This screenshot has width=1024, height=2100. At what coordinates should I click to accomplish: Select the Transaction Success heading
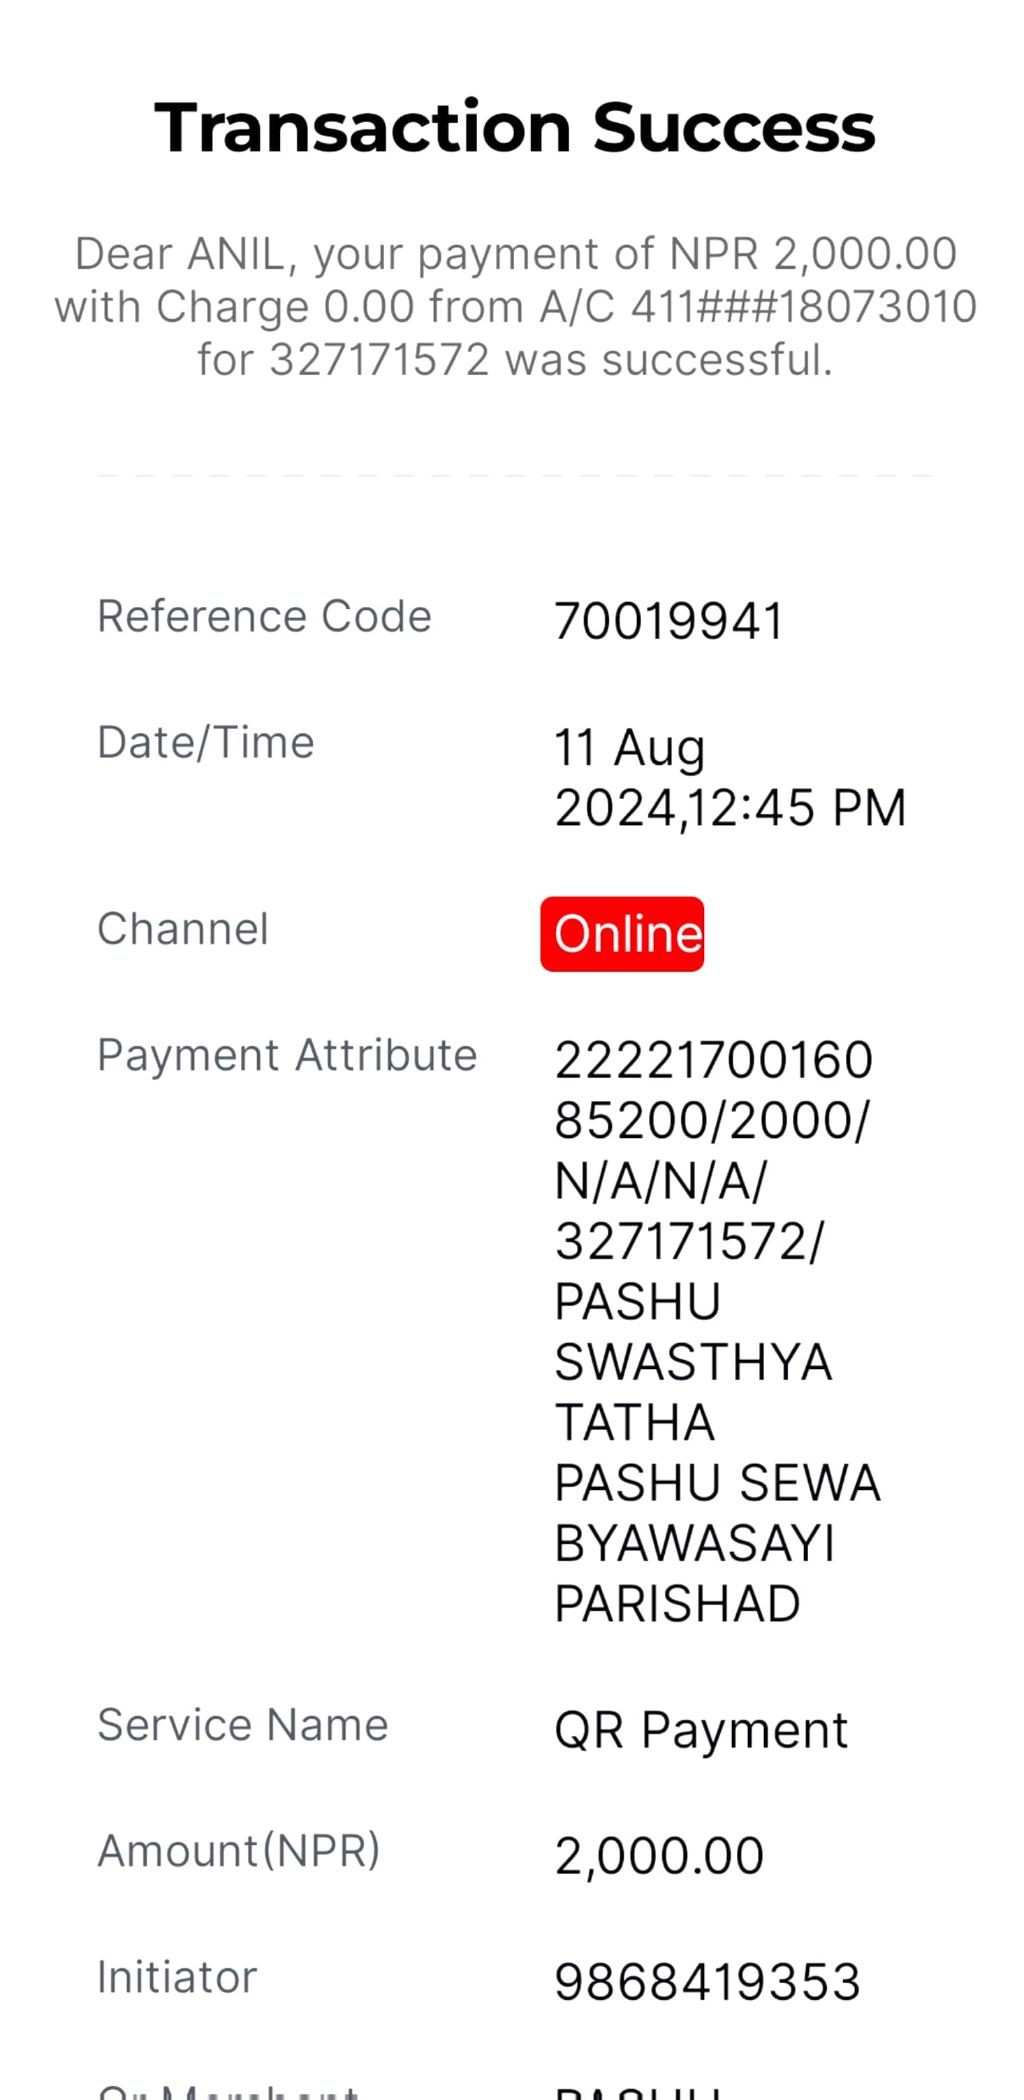(x=515, y=128)
